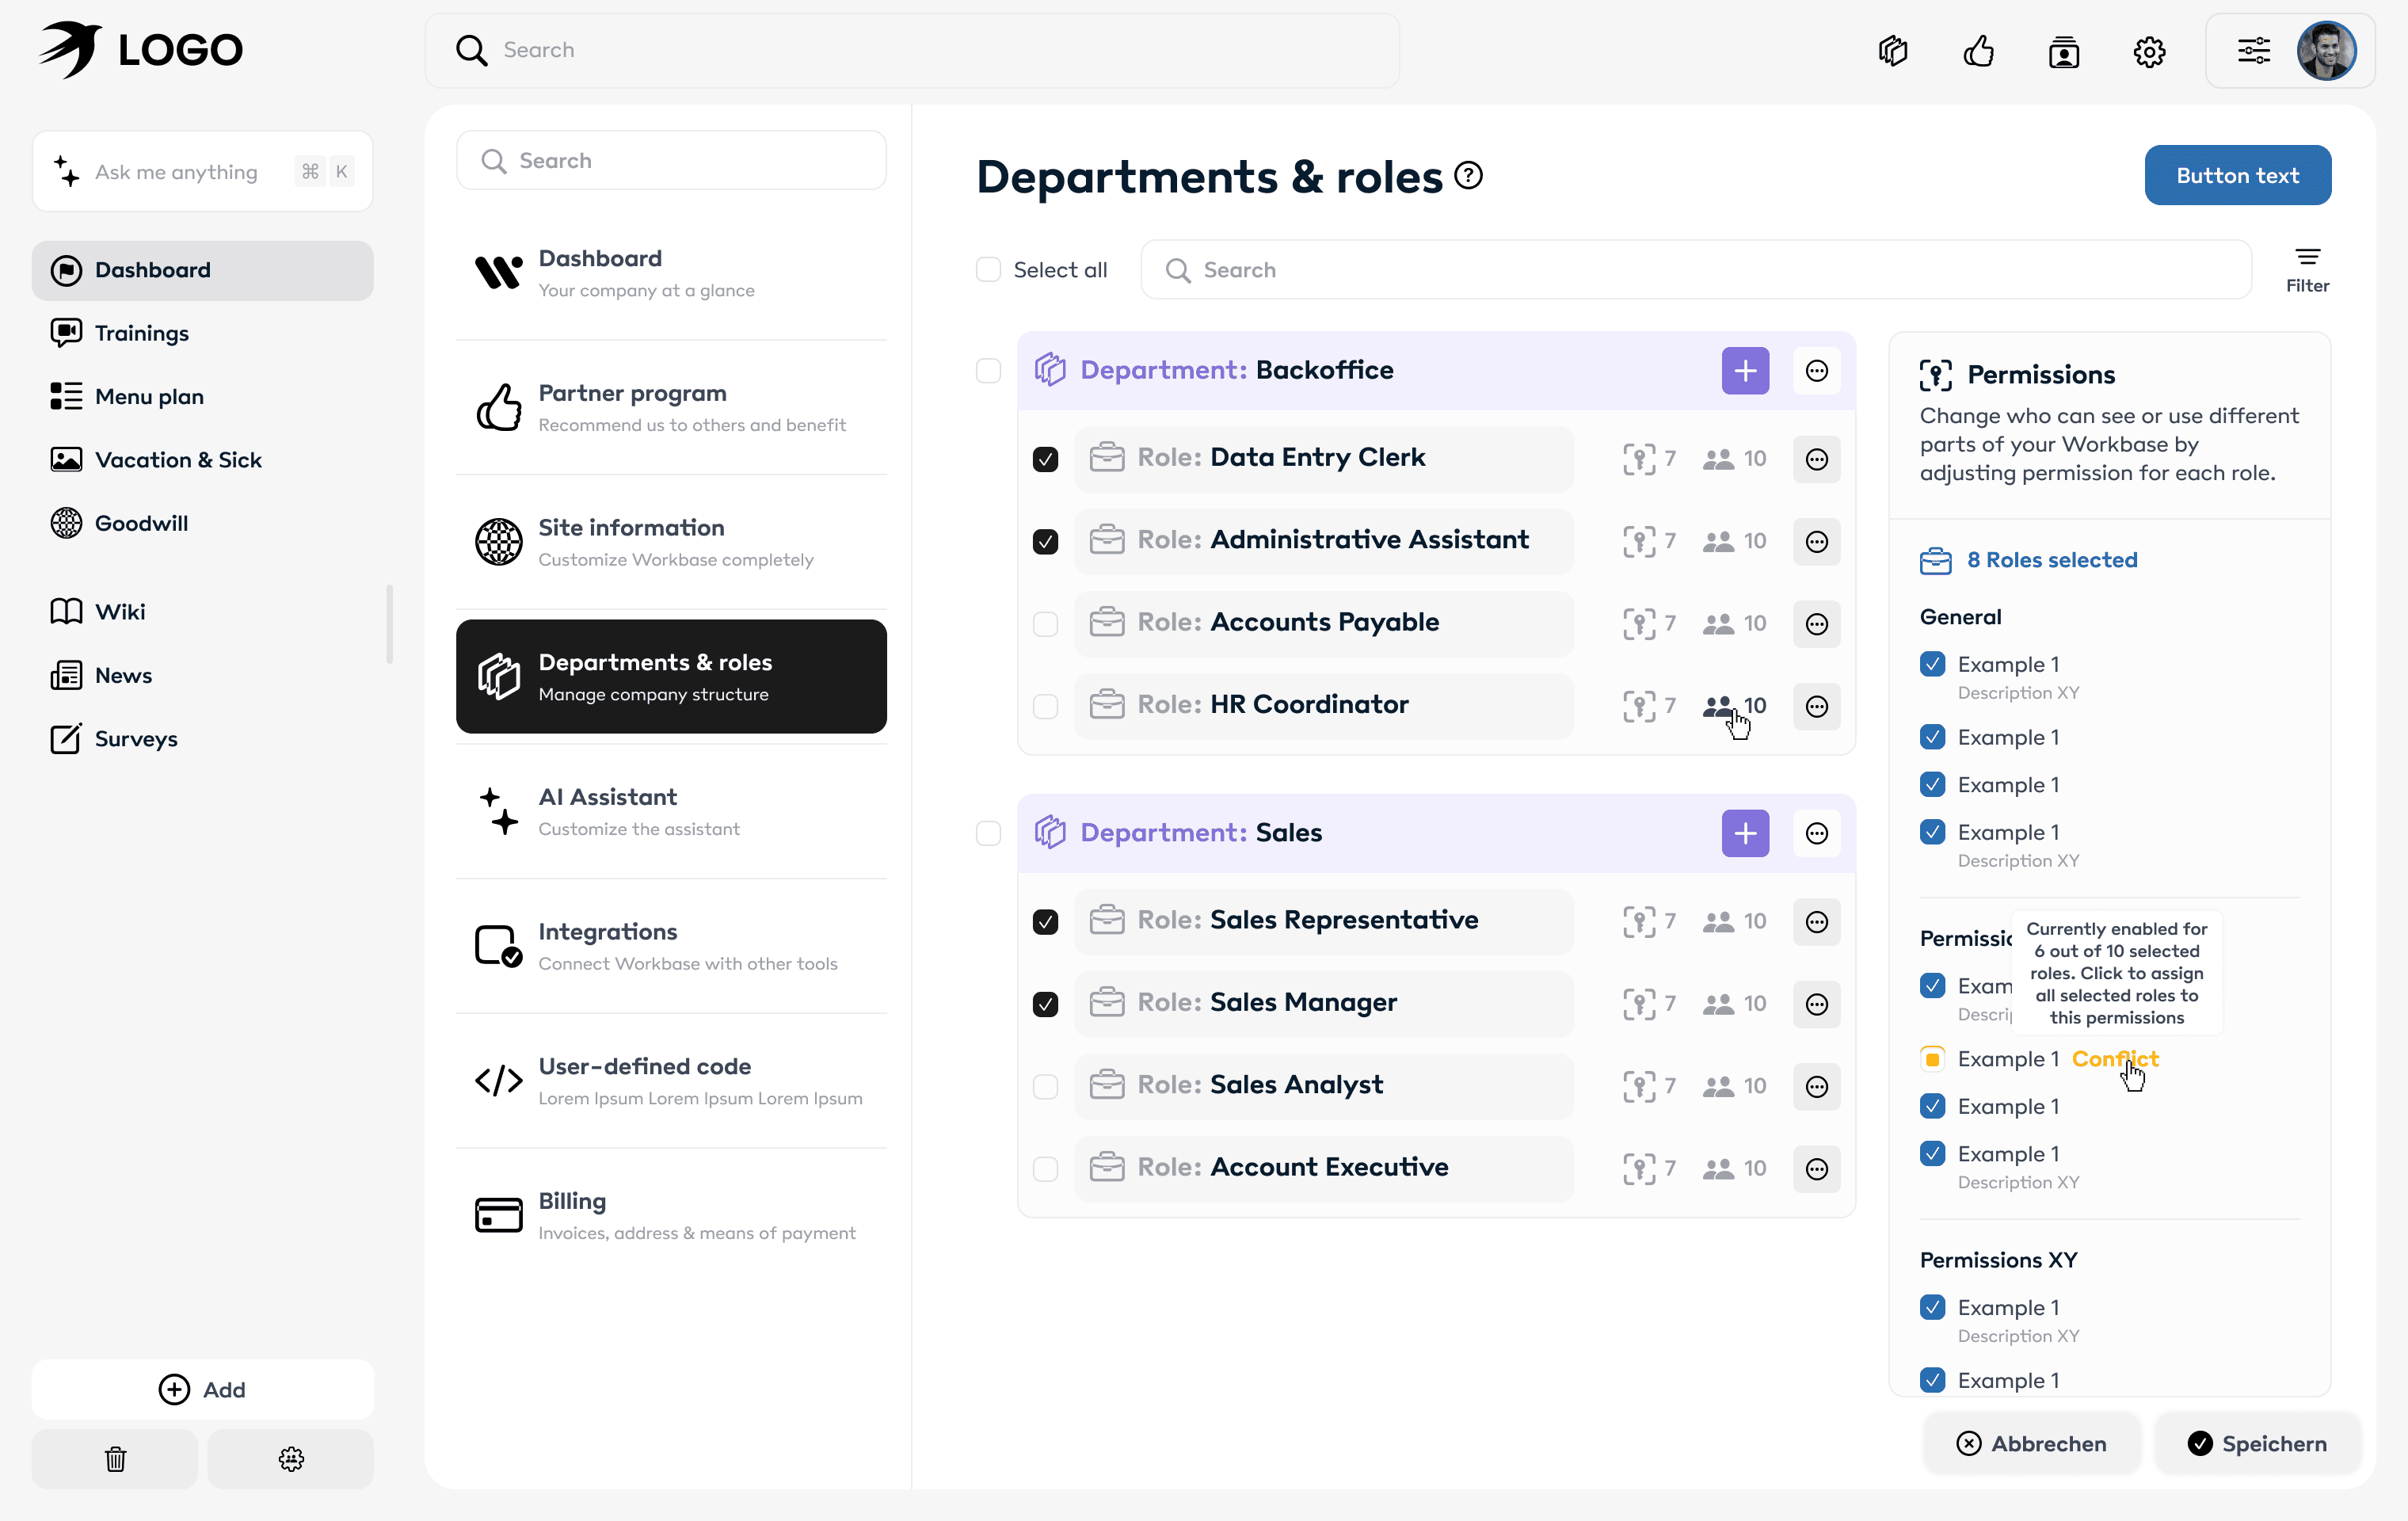The height and width of the screenshot is (1521, 2408).
Task: Open more options for Sales Analyst role
Action: click(x=1816, y=1086)
